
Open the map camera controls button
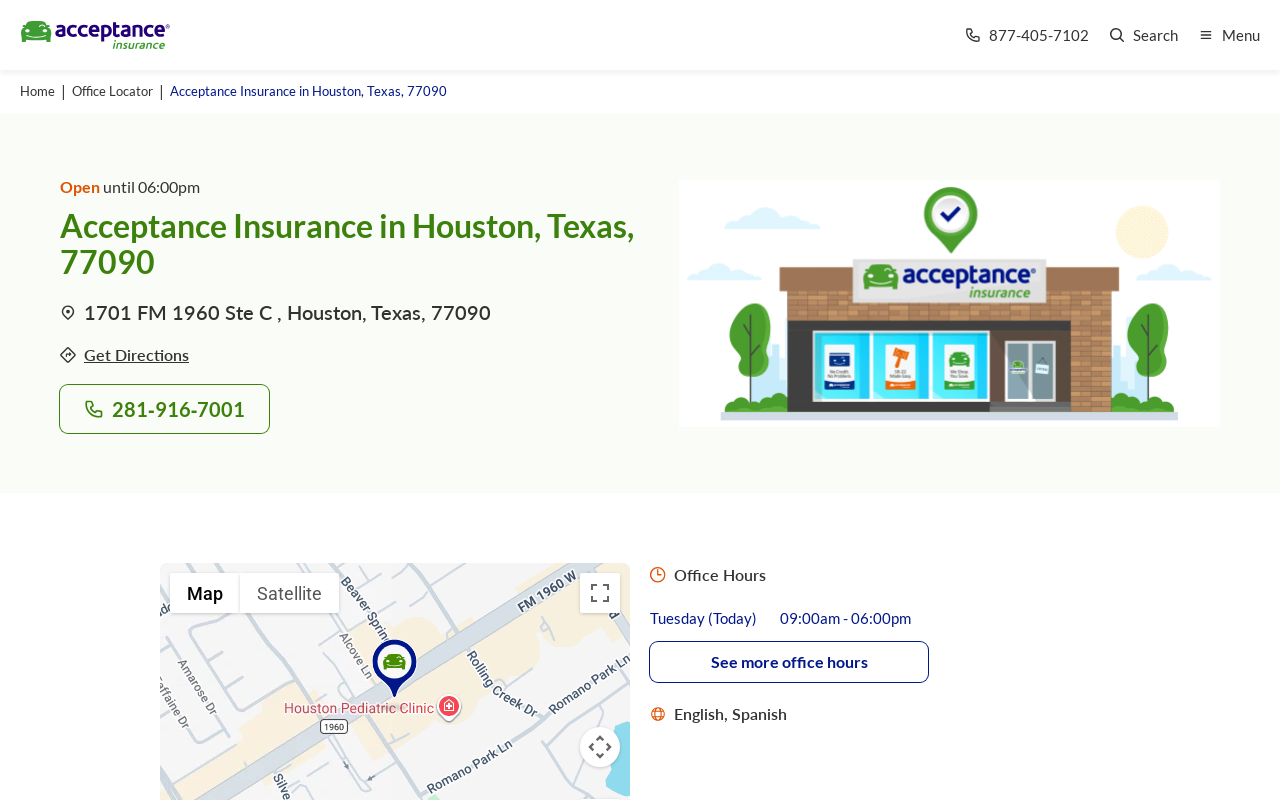600,747
